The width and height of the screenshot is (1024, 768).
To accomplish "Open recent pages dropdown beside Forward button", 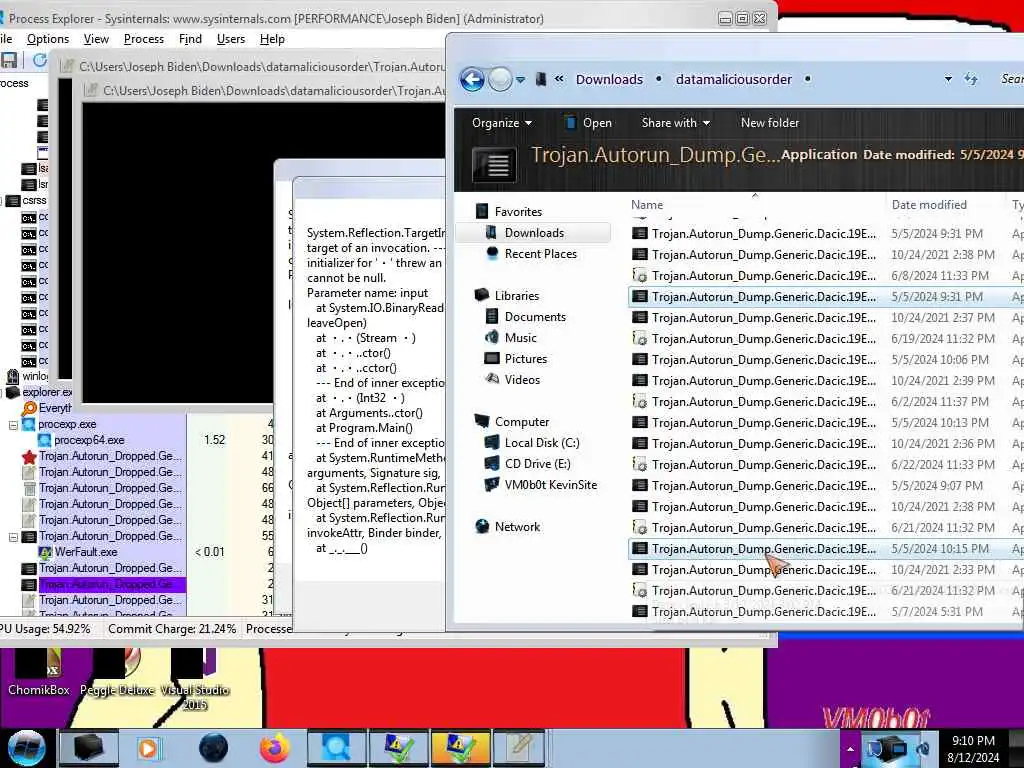I will 520,80.
